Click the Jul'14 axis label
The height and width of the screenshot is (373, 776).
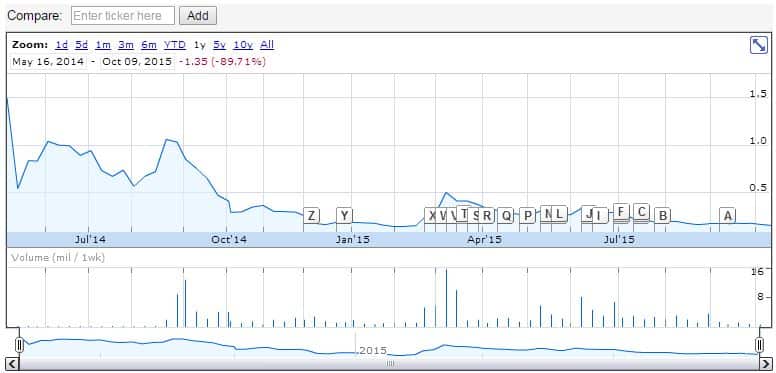pyautogui.click(x=90, y=240)
